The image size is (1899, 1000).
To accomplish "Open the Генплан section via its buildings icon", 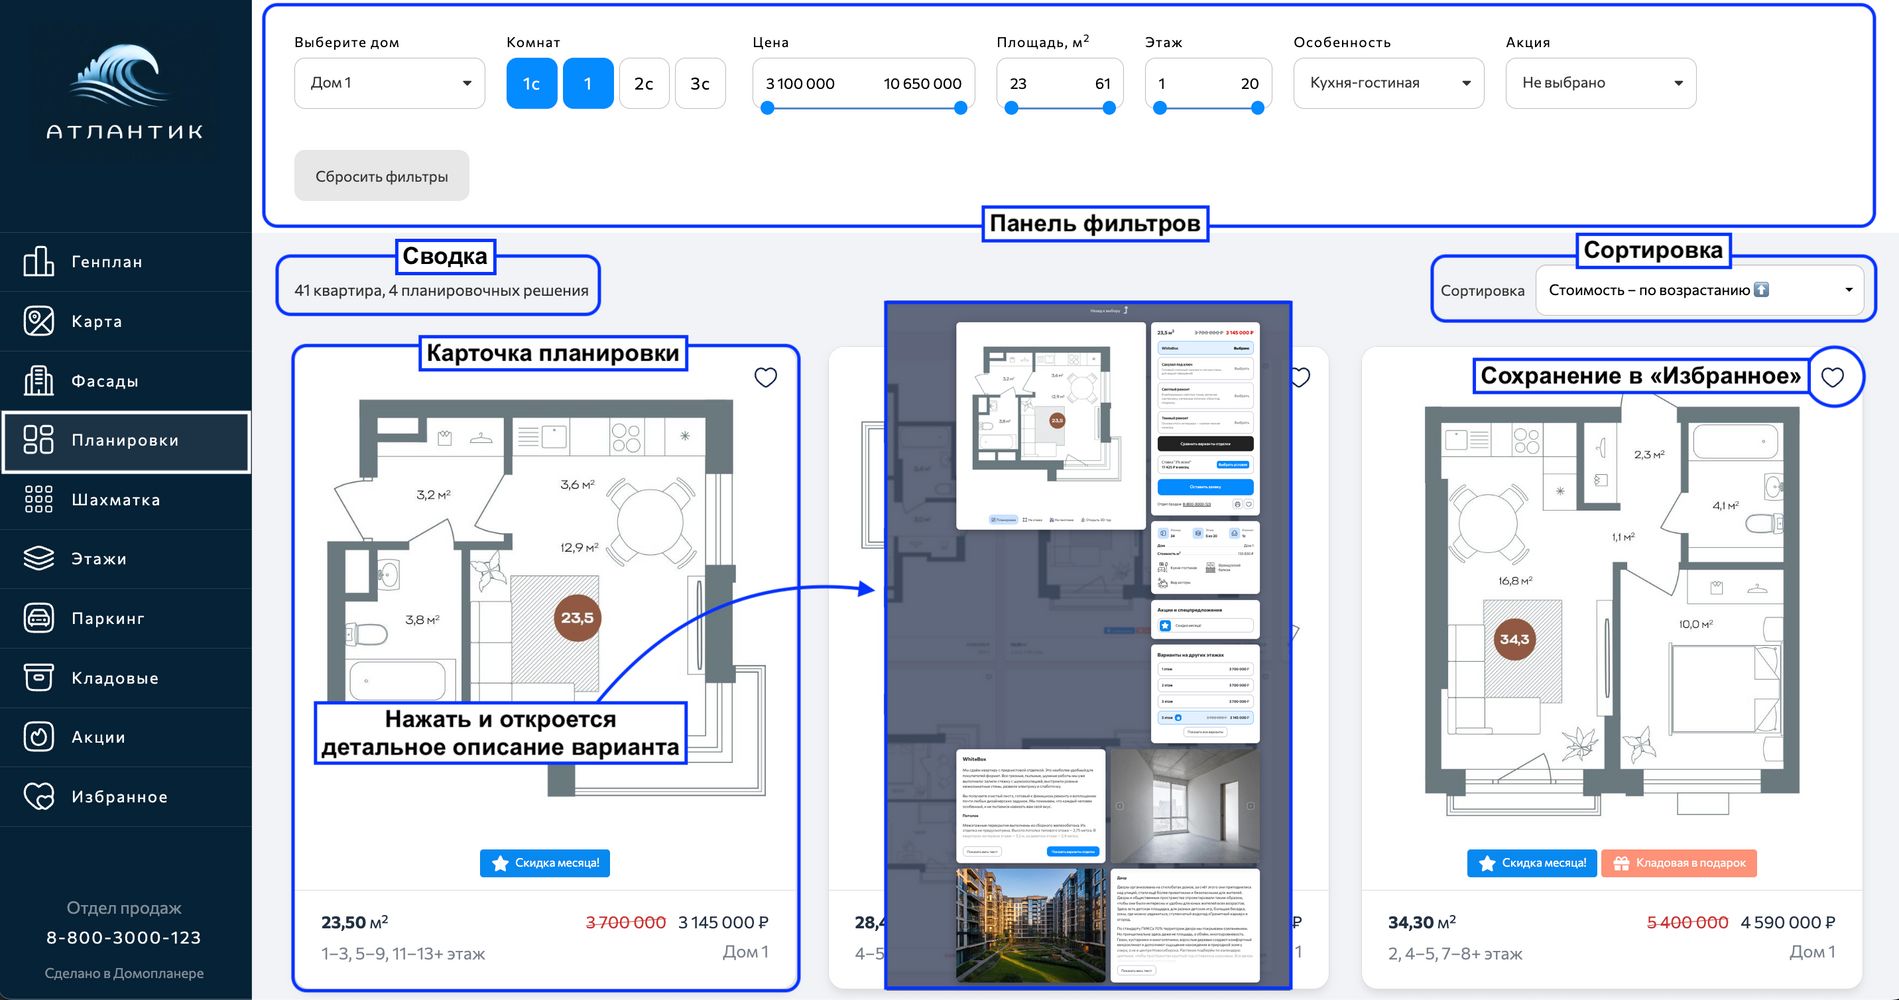I will coord(38,262).
